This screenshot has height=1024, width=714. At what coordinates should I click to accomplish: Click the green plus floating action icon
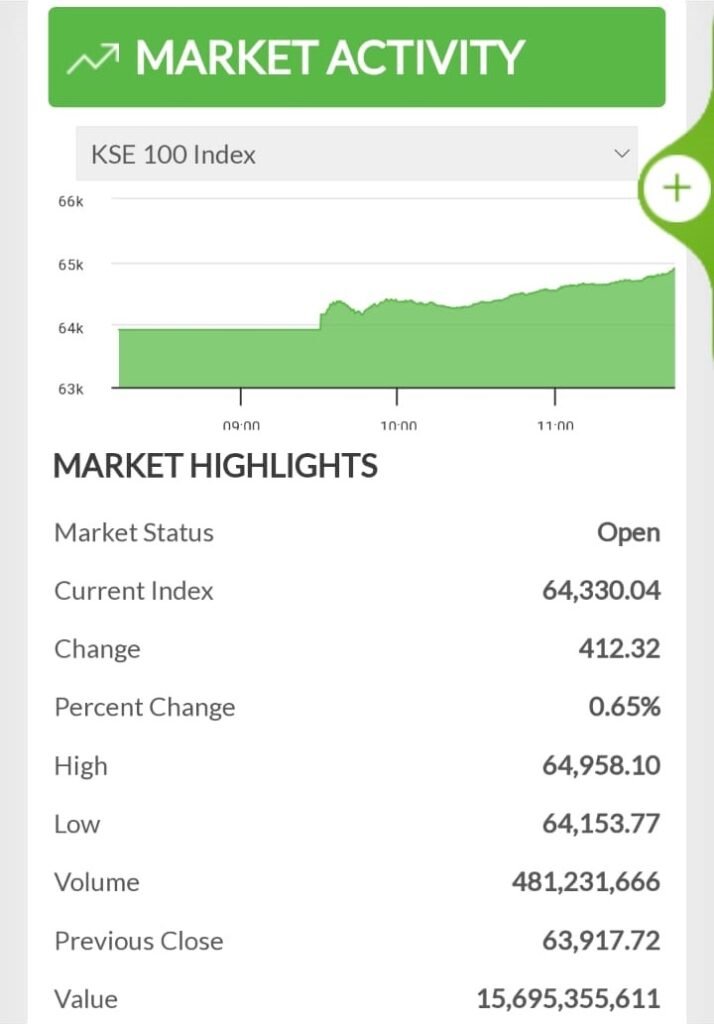(x=677, y=187)
